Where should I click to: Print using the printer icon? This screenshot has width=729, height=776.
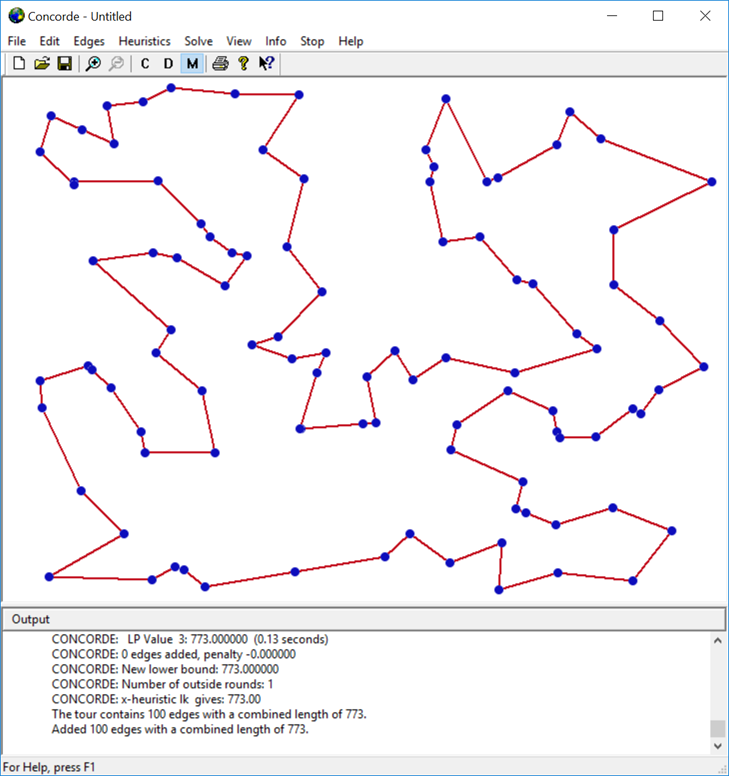220,63
